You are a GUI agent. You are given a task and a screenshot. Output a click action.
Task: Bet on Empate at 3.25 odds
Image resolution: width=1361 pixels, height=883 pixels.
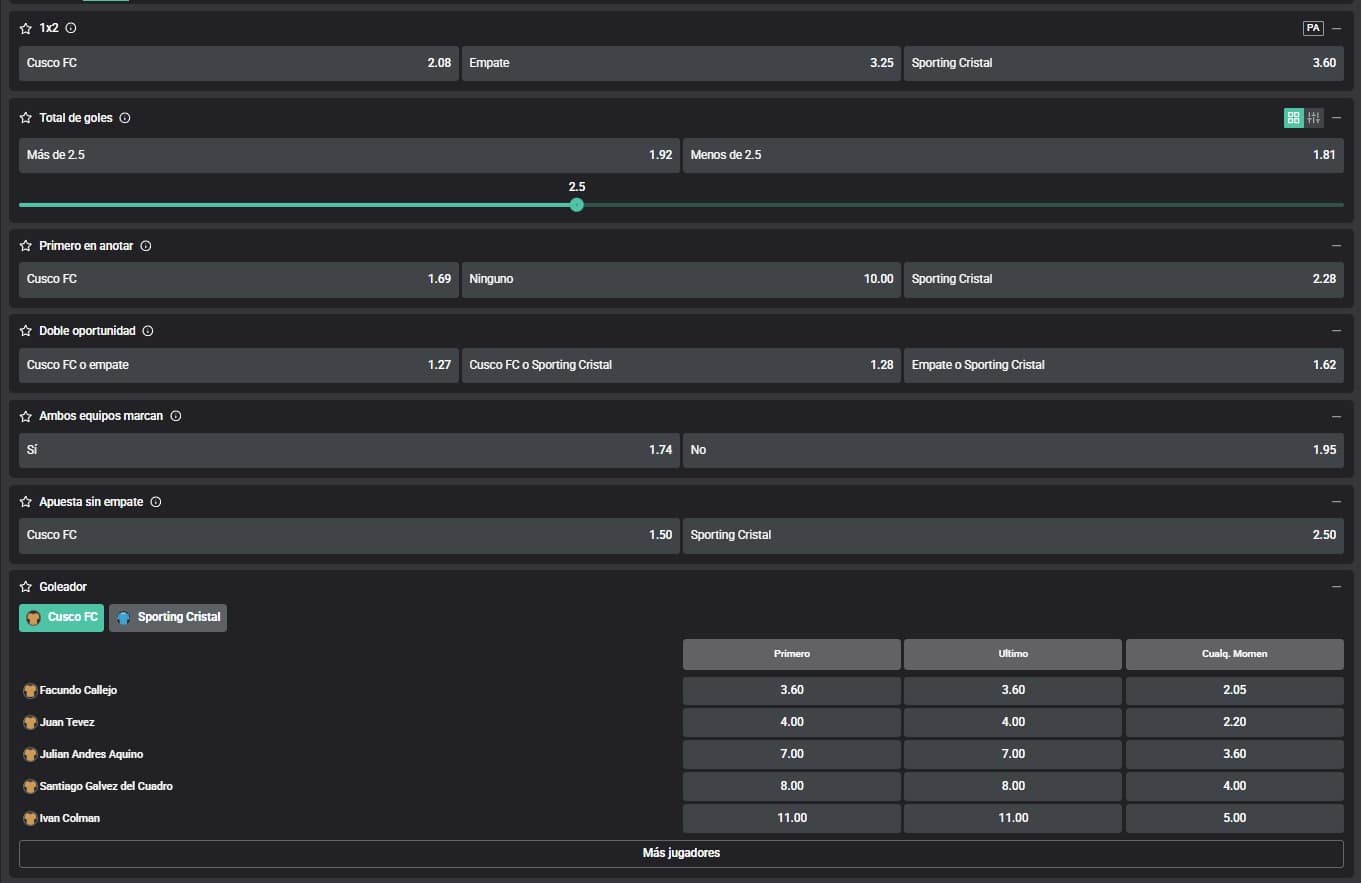coord(680,63)
